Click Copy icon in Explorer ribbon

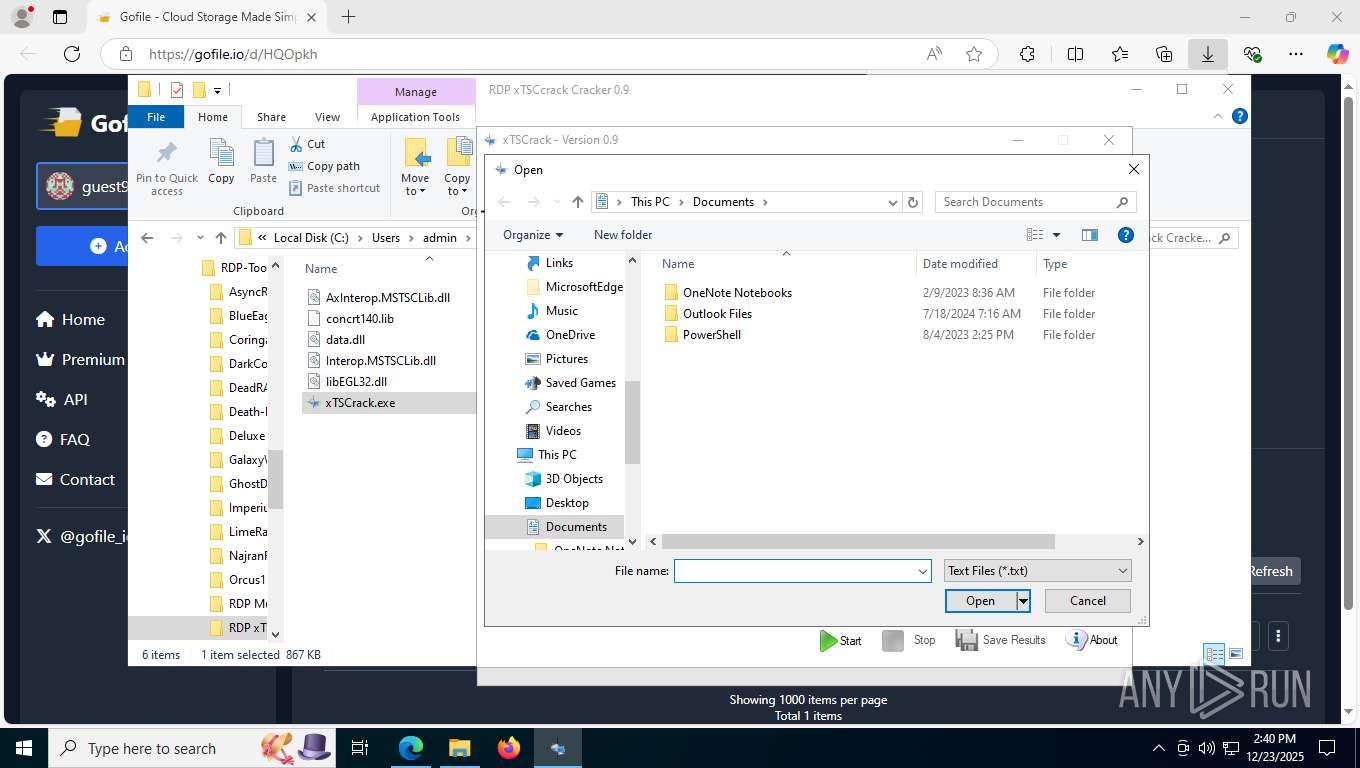coord(221,162)
